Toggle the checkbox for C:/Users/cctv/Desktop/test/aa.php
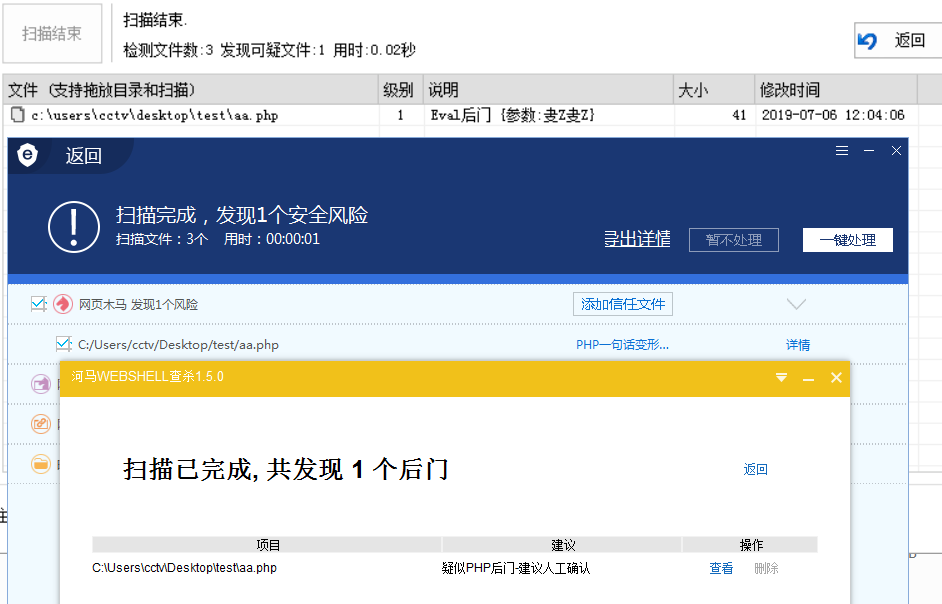This screenshot has width=942, height=604. 64,344
